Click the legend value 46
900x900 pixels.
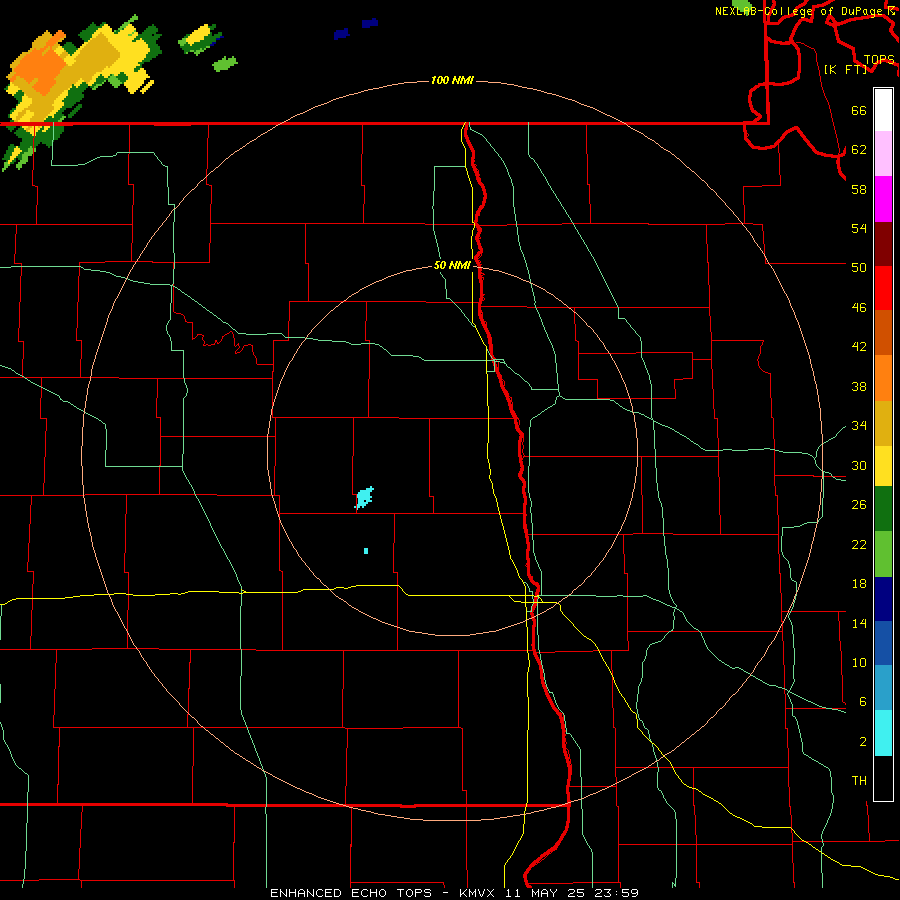(859, 308)
